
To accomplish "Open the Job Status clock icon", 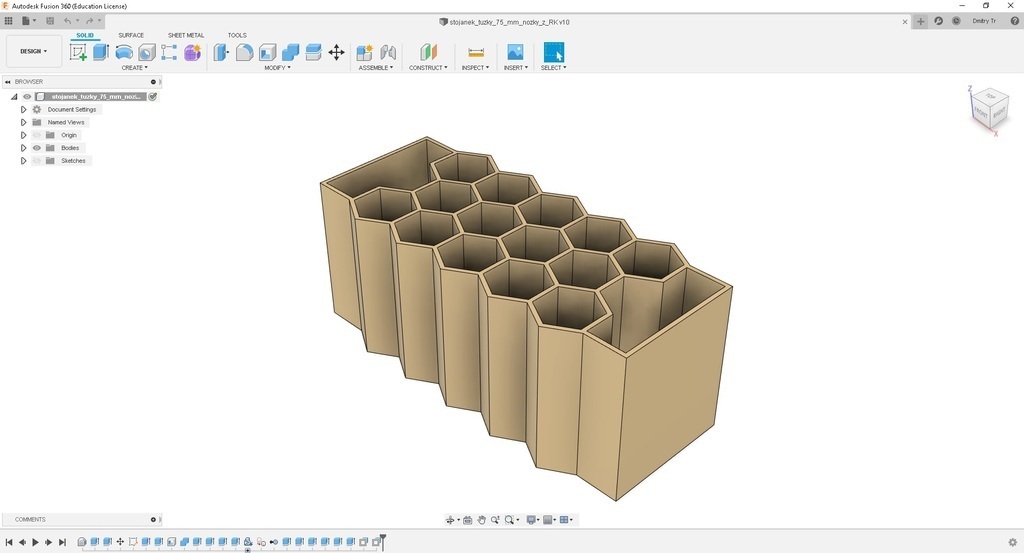I will pos(956,21).
